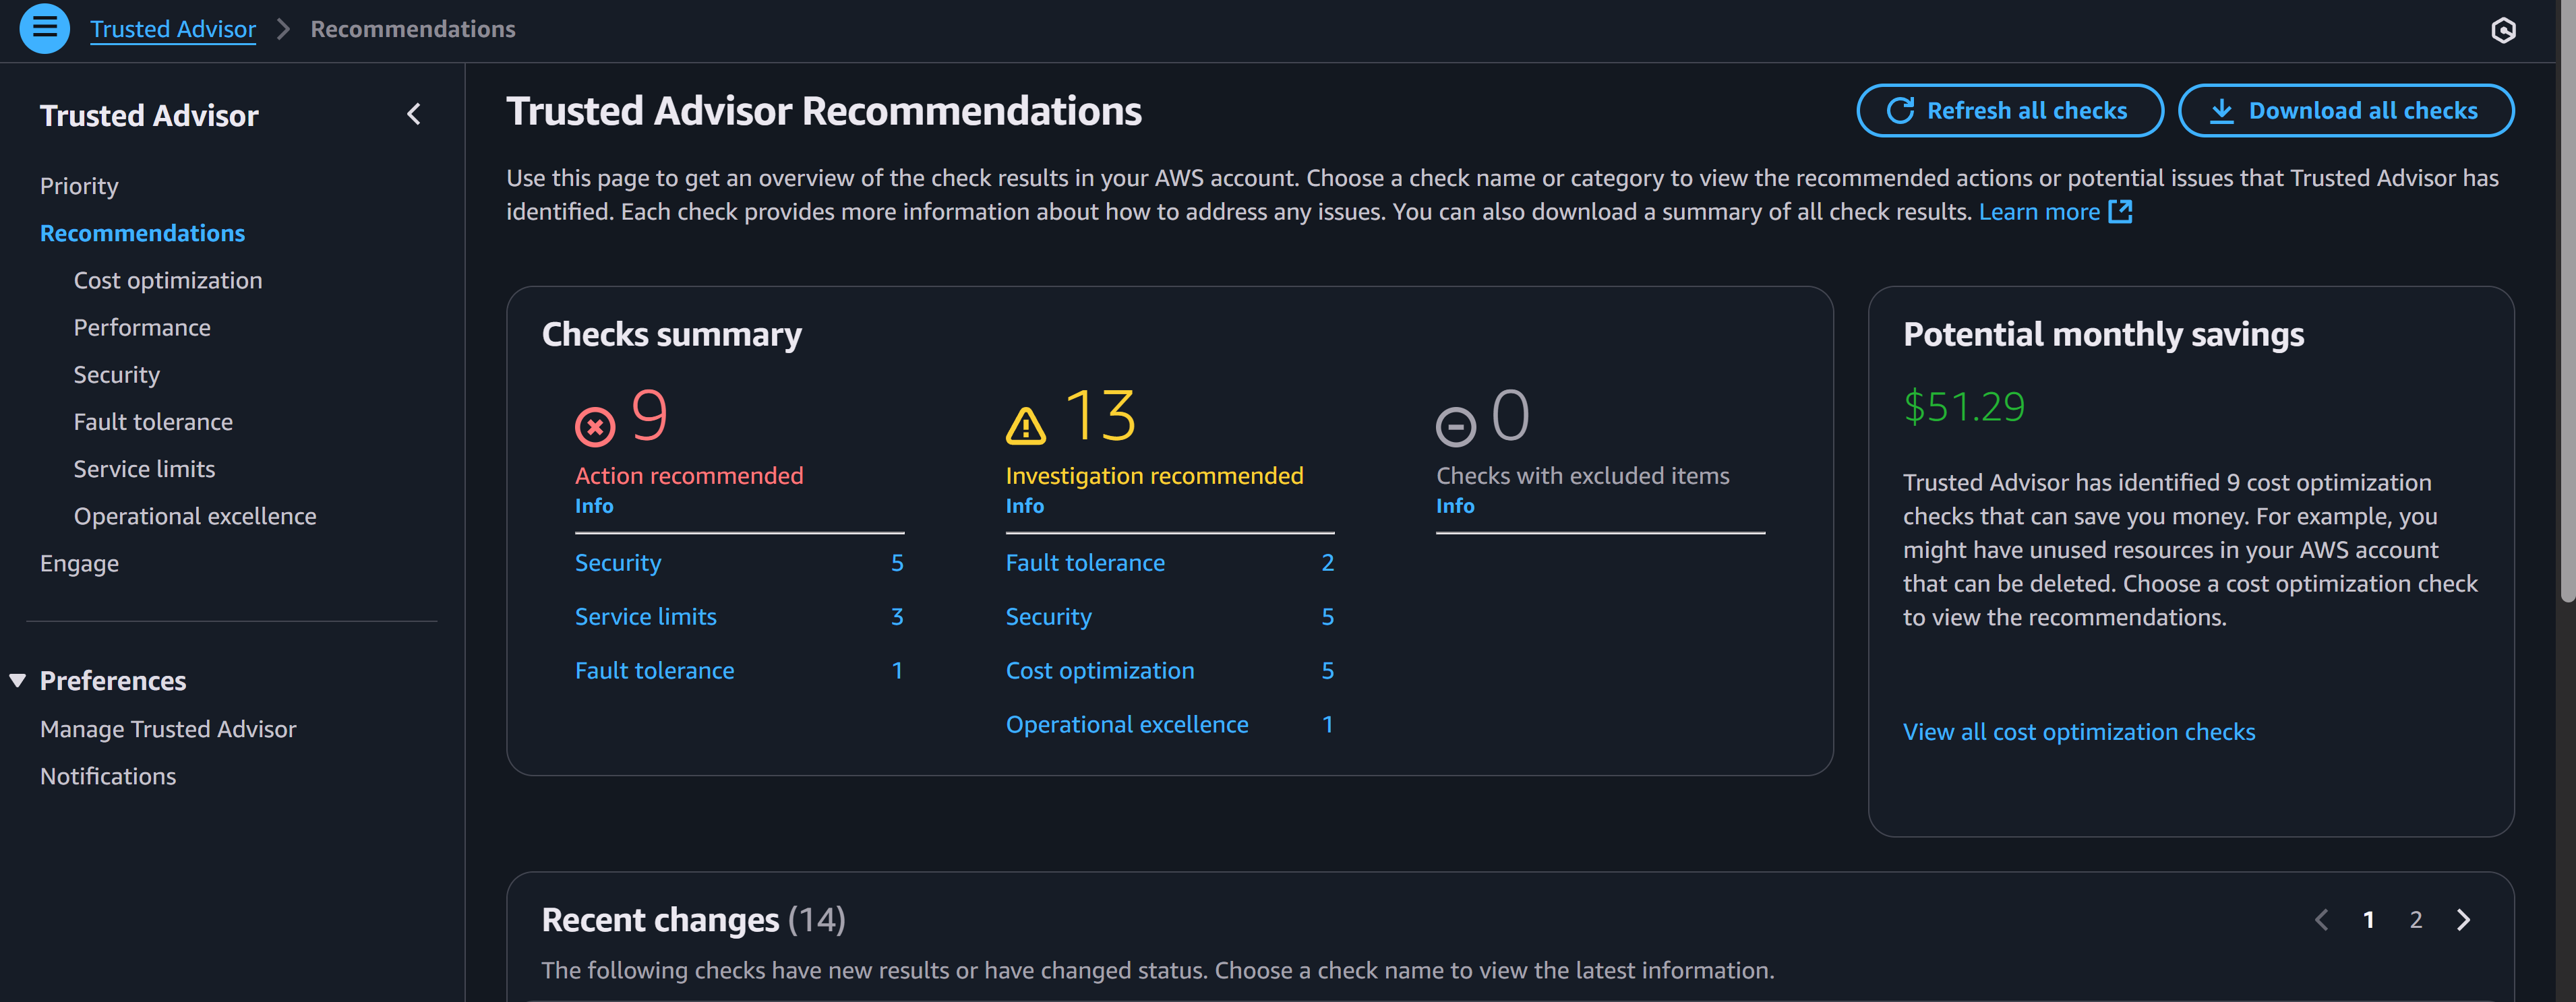Click Info link under Action recommended
Screen dimensions: 2576x1002
(594, 506)
